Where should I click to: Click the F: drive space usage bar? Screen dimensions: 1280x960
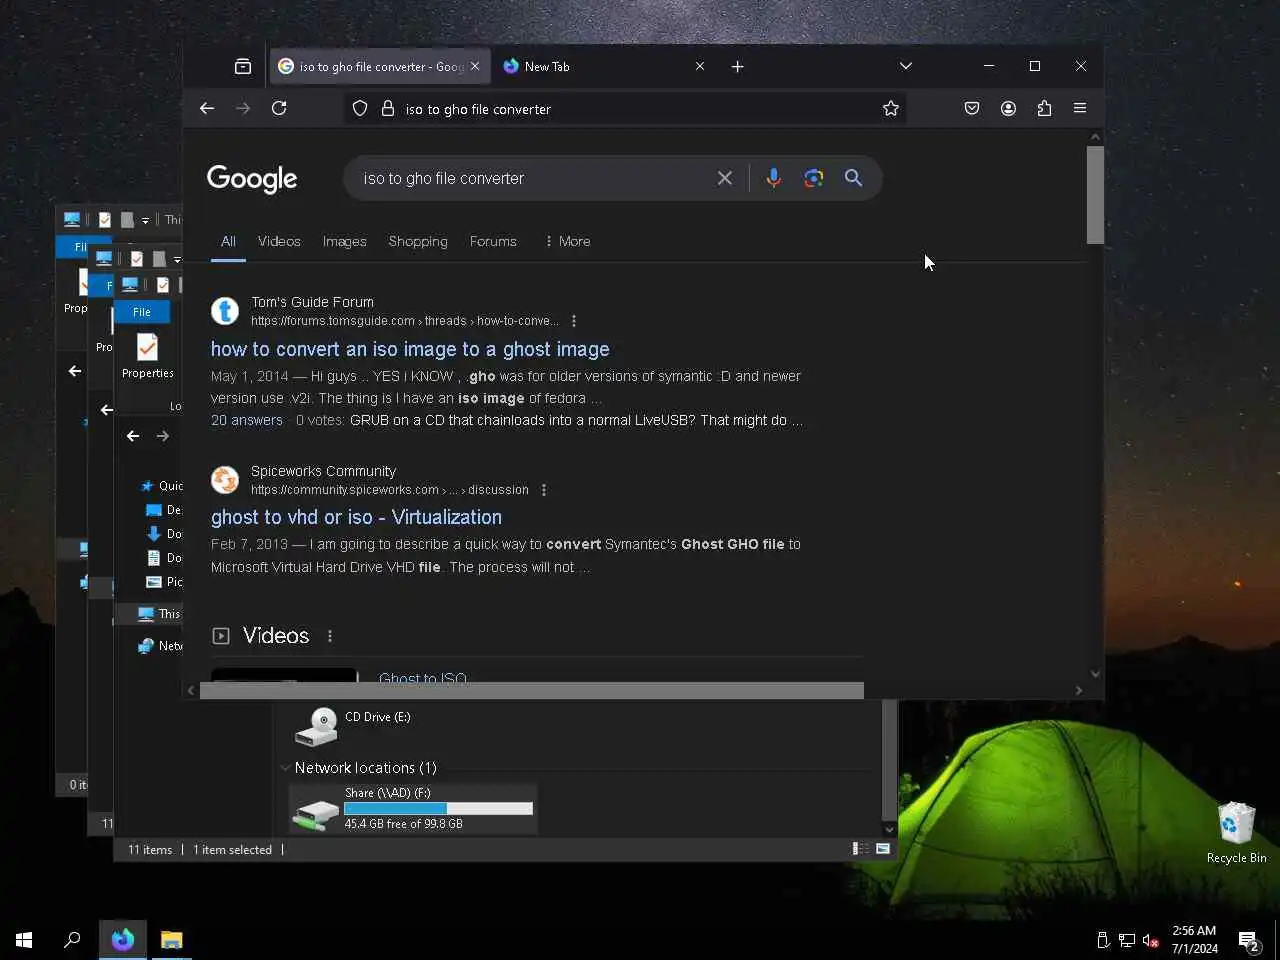438,808
